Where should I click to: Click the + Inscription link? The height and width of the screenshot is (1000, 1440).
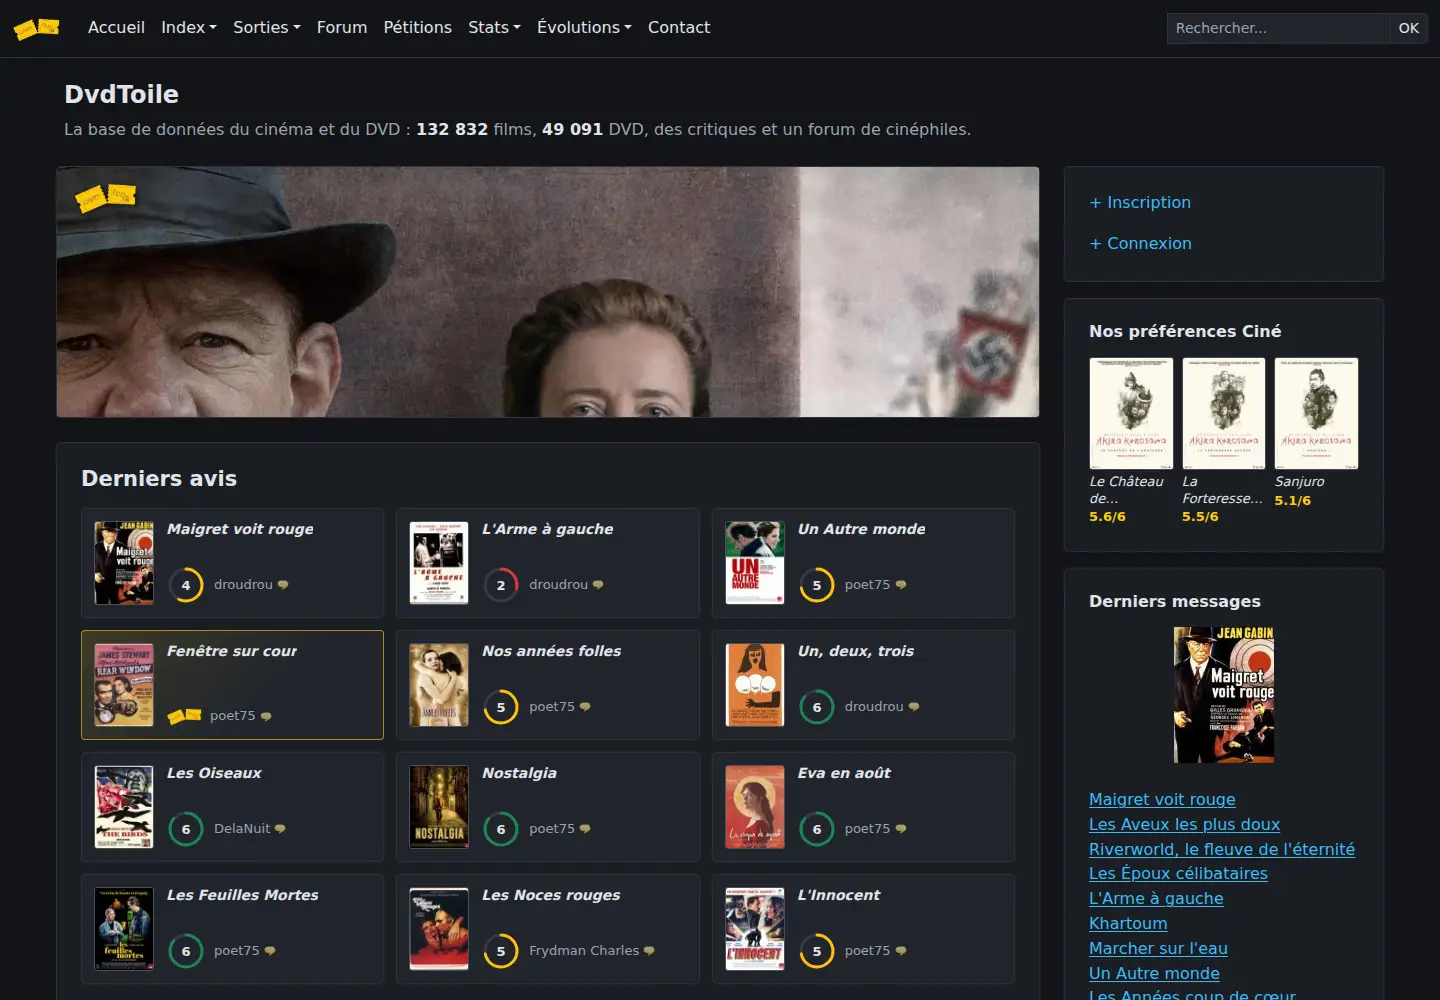[x=1140, y=202]
